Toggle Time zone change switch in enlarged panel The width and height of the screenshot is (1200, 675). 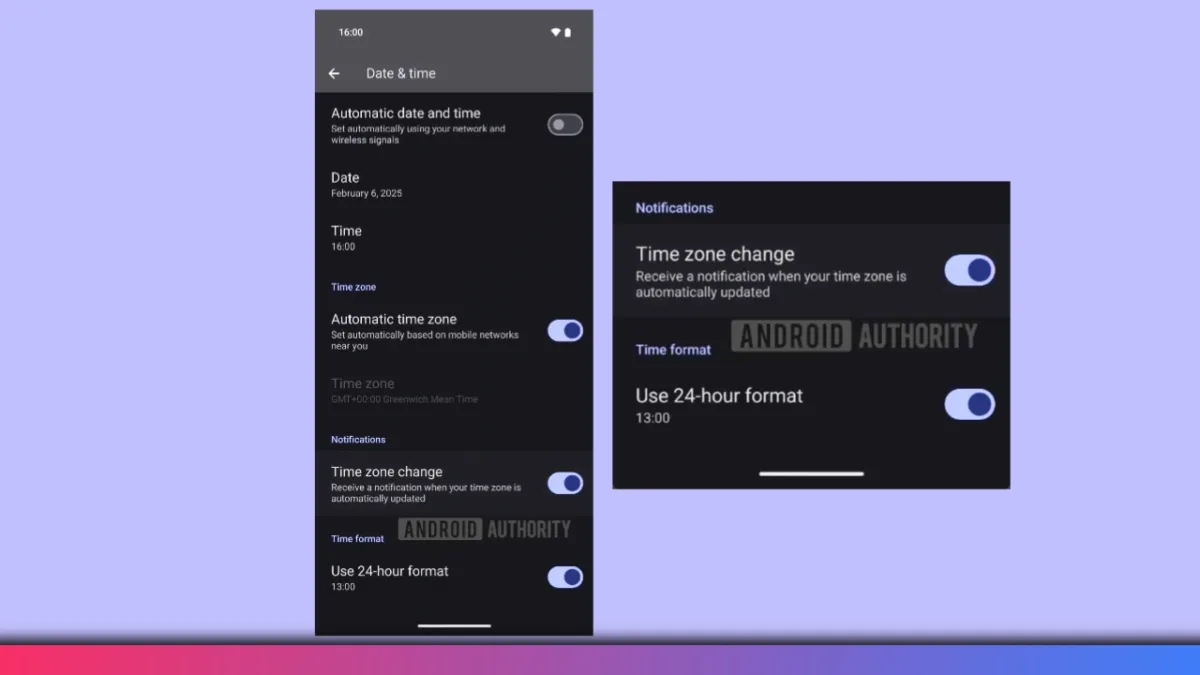969,270
